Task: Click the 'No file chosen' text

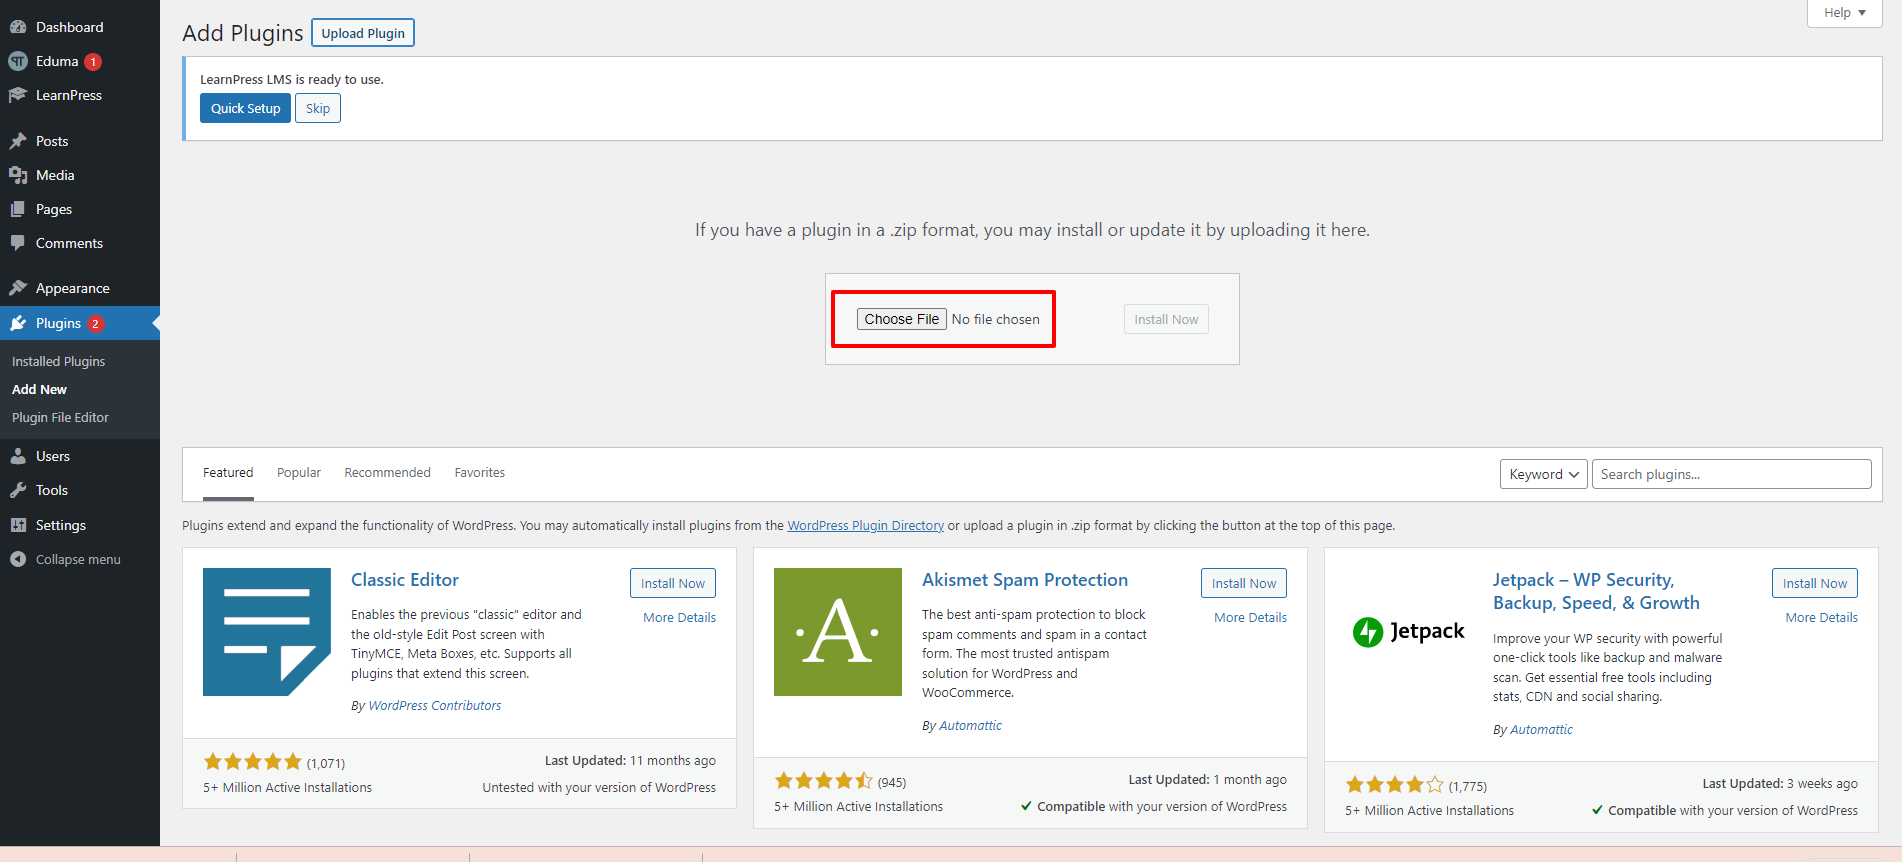Action: tap(996, 319)
